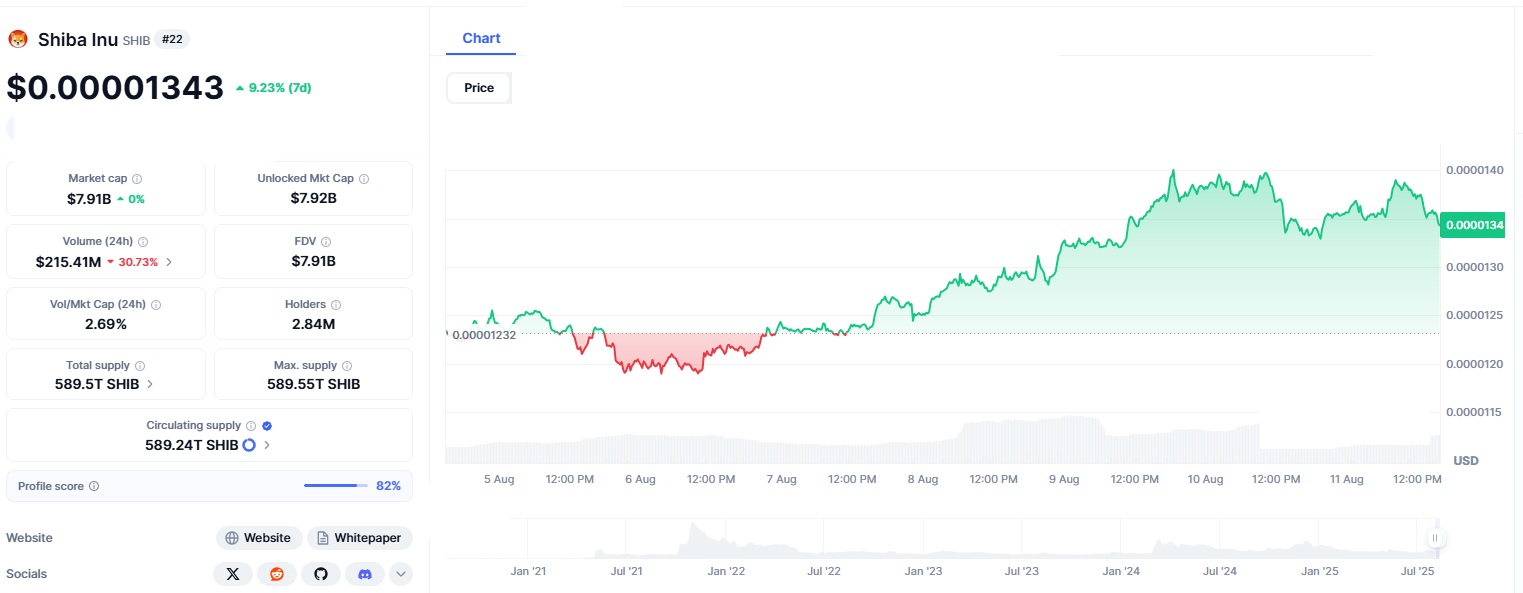Click the 2.69% Vol/Mkt Cap value

coord(106,324)
